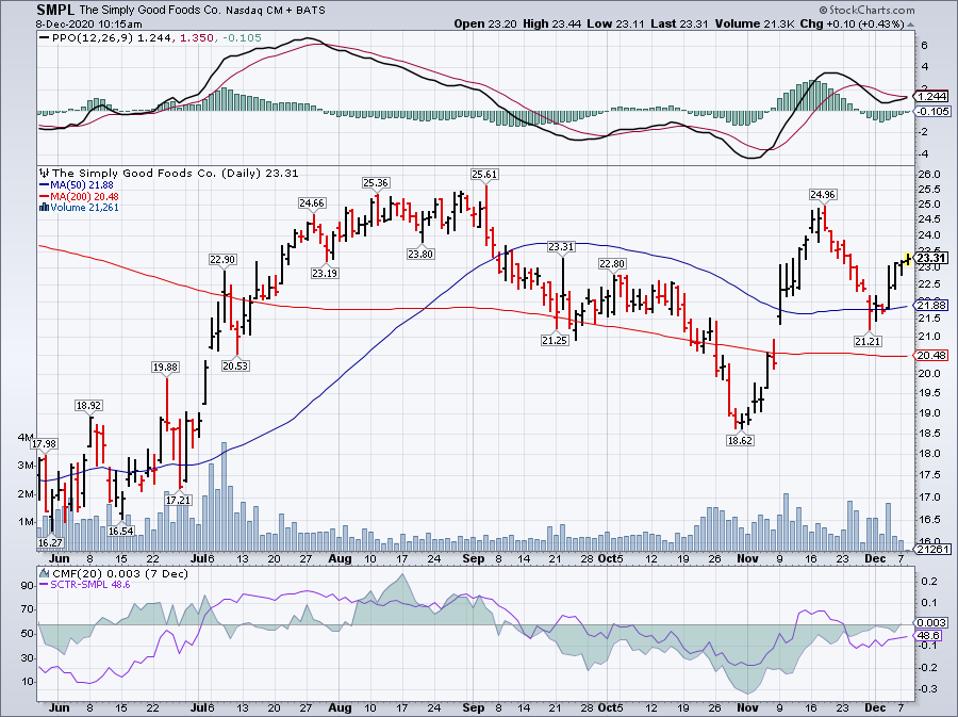Click the StockCharts.com copyright label
958x717 pixels.
[x=867, y=9]
